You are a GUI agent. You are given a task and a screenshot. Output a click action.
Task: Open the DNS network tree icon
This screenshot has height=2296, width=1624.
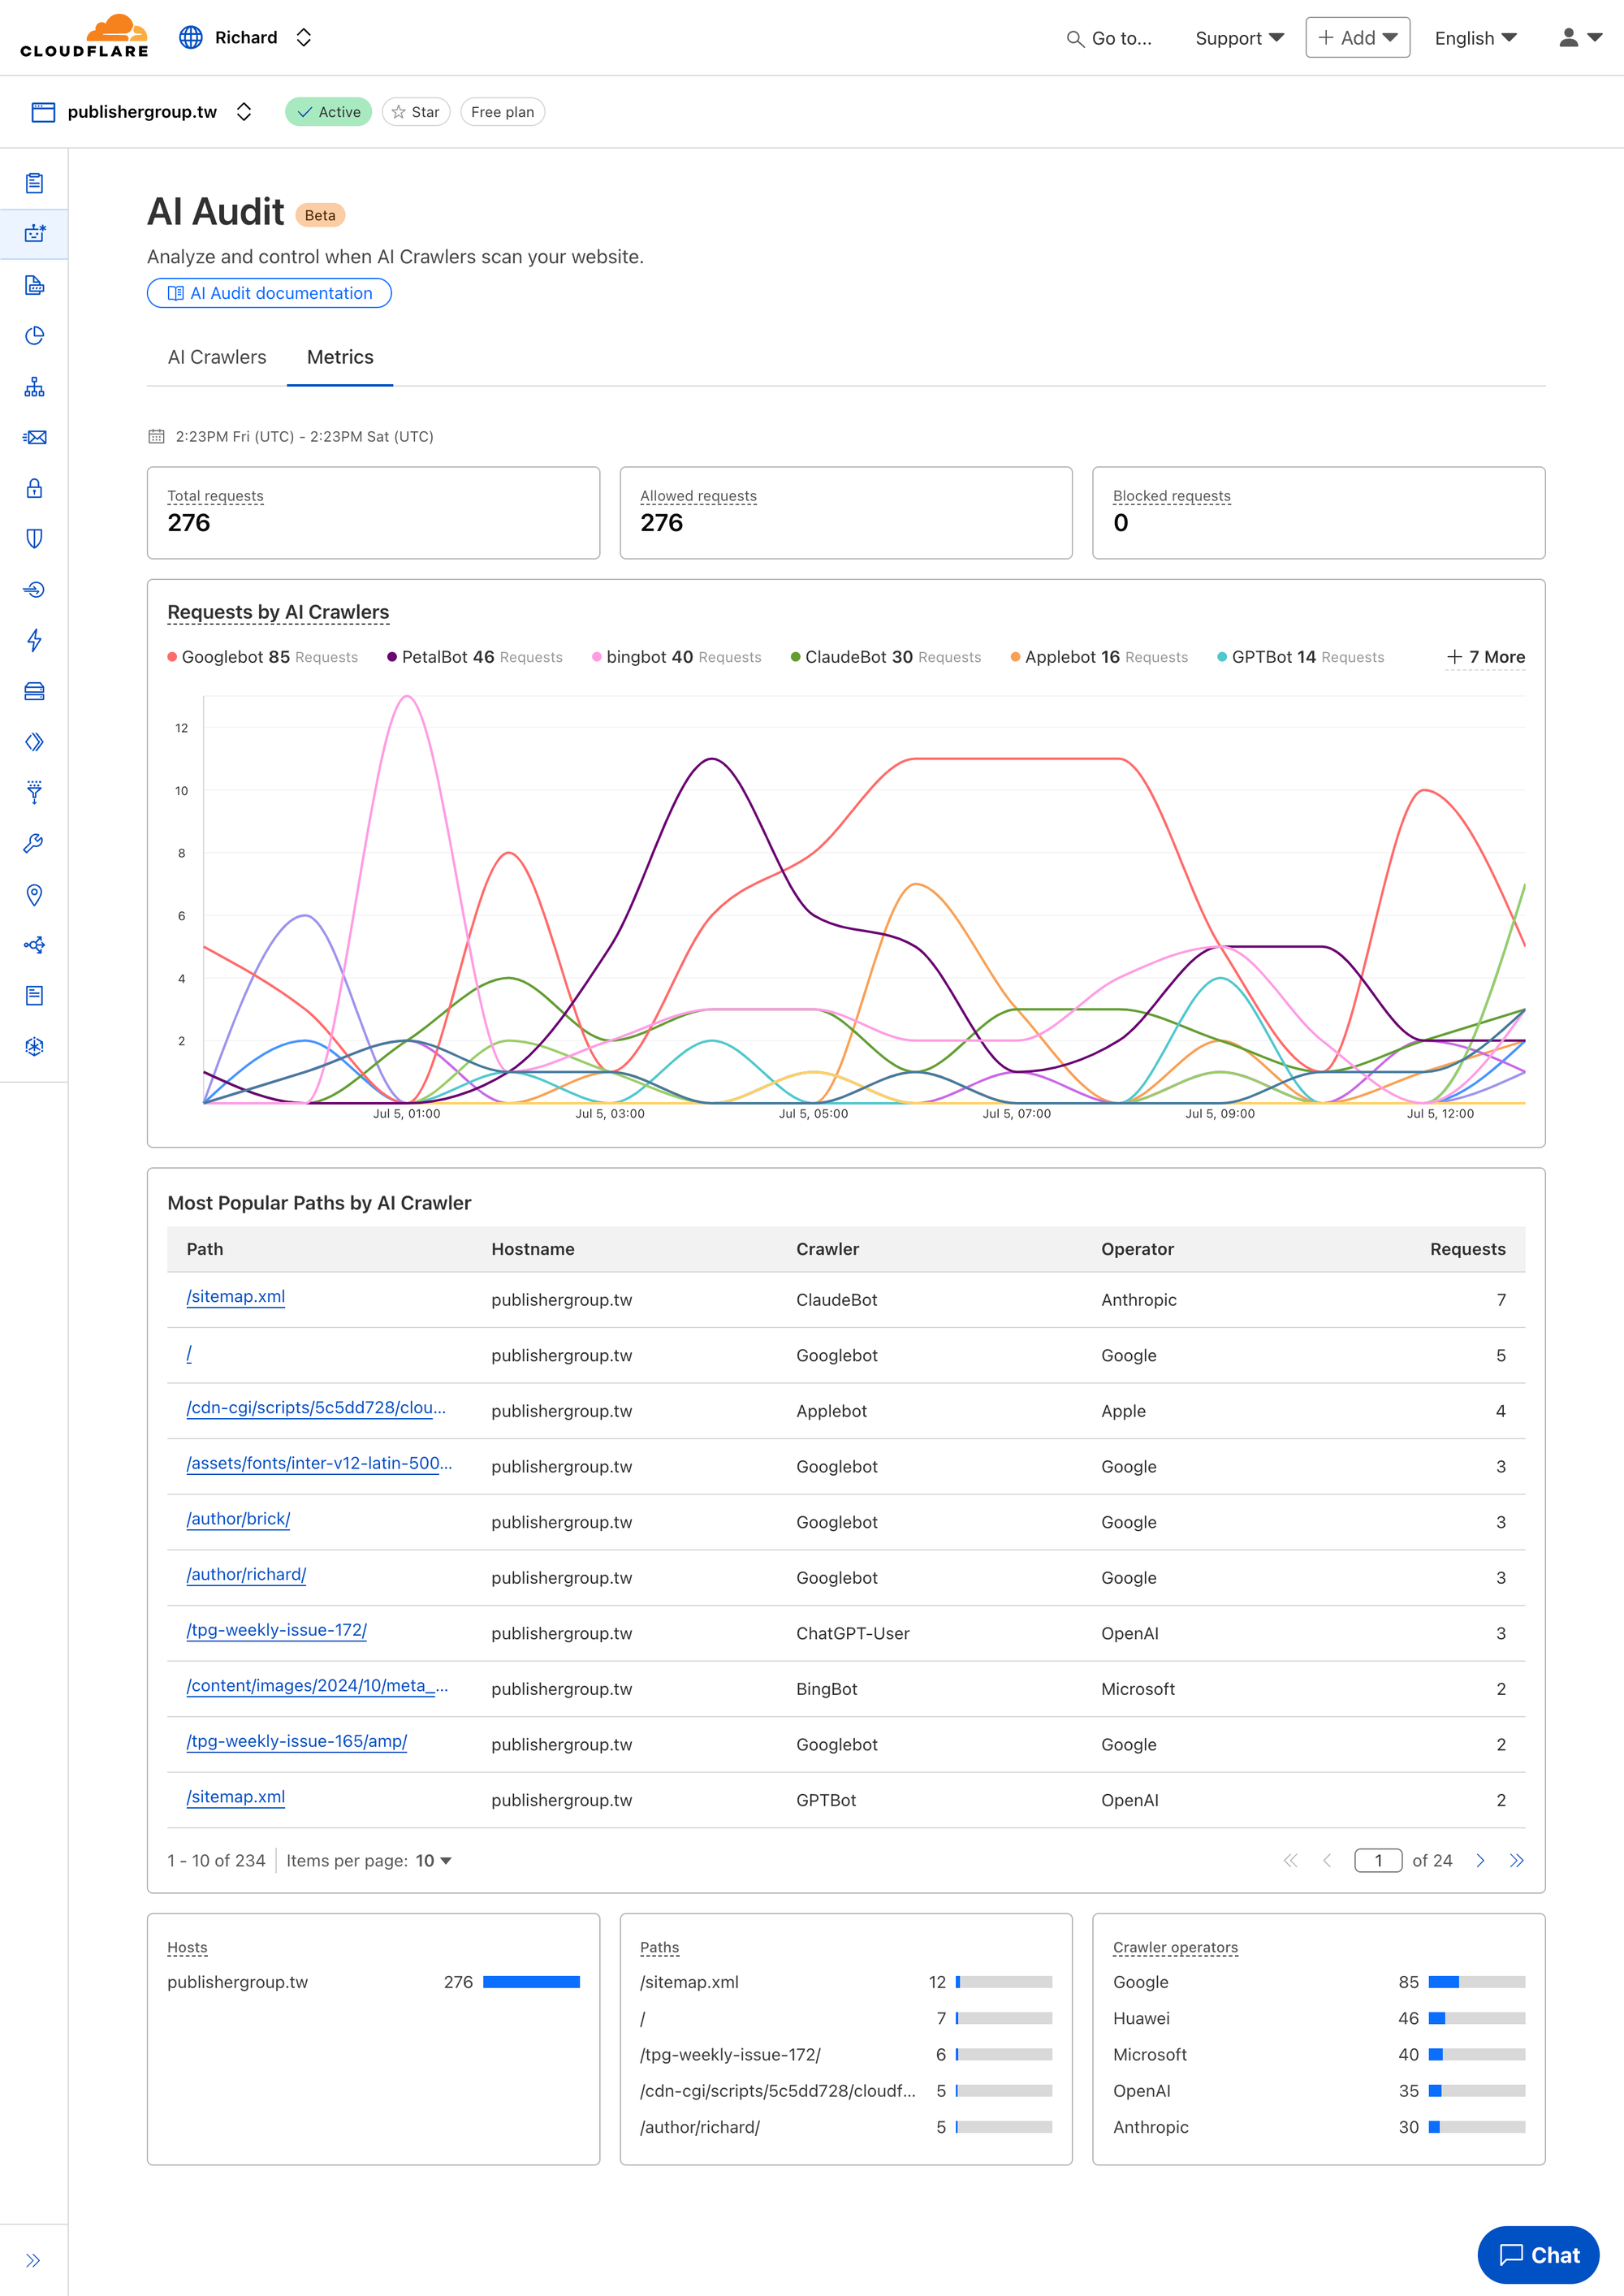click(34, 387)
